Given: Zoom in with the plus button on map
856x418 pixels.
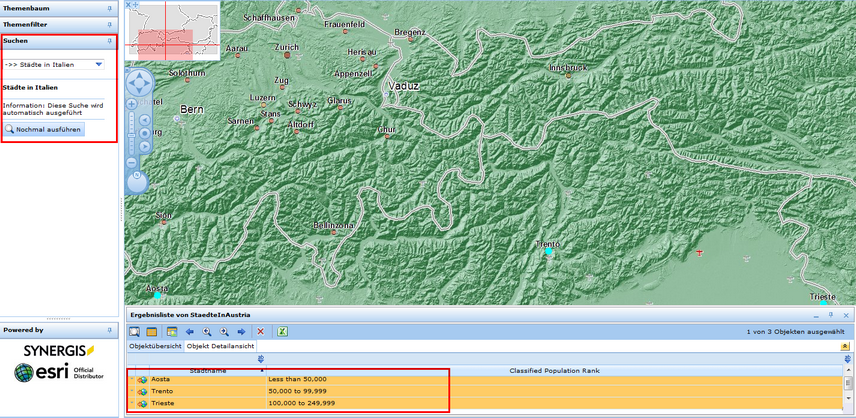Looking at the screenshot, I should (x=132, y=103).
